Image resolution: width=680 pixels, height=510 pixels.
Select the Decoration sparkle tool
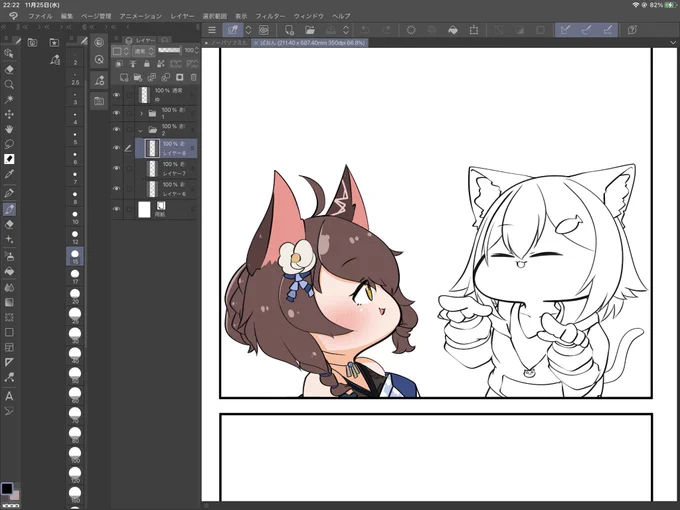coord(9,239)
